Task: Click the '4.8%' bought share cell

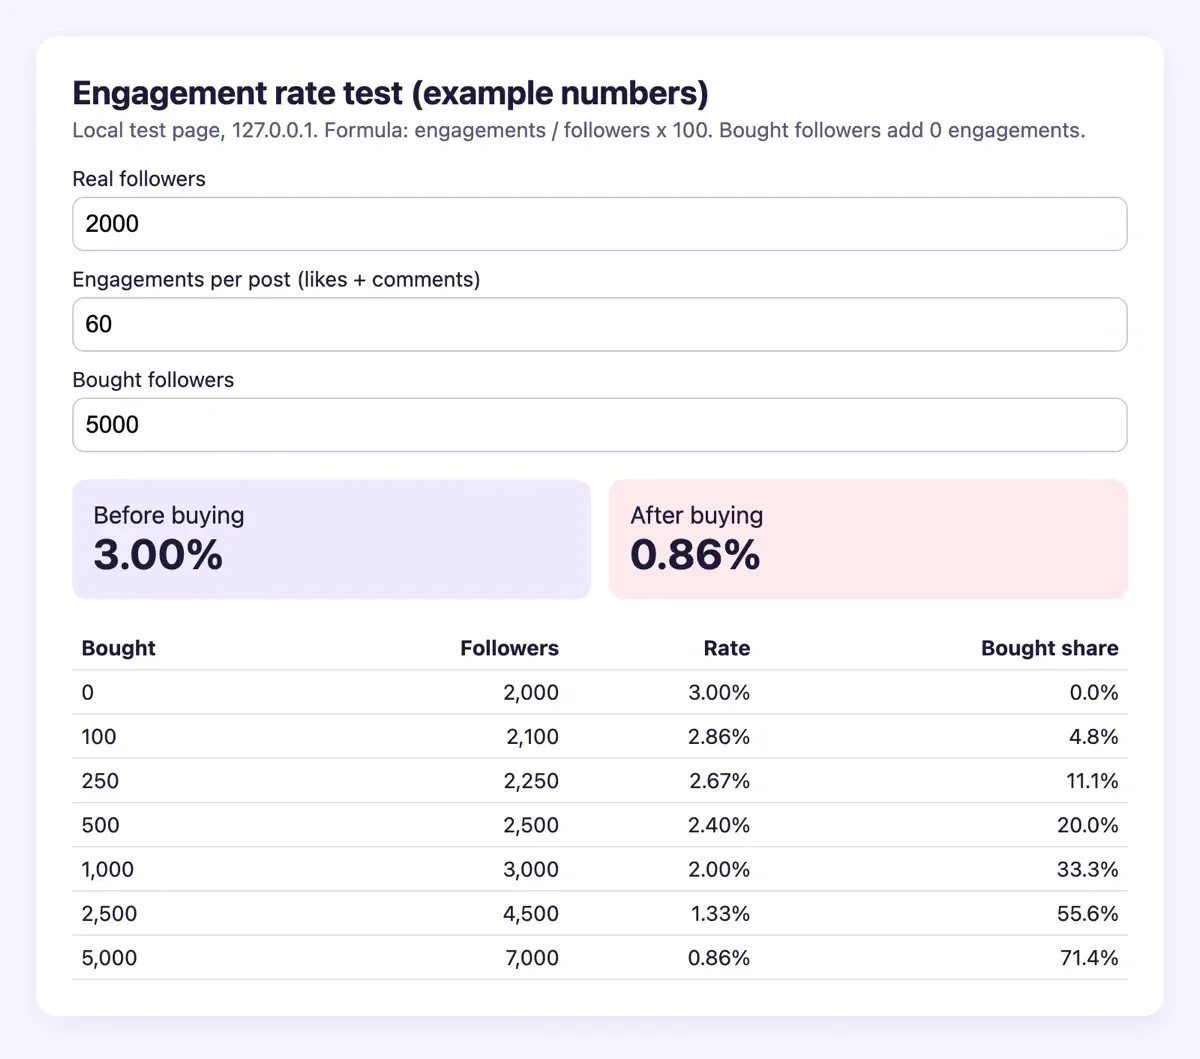Action: click(1094, 737)
